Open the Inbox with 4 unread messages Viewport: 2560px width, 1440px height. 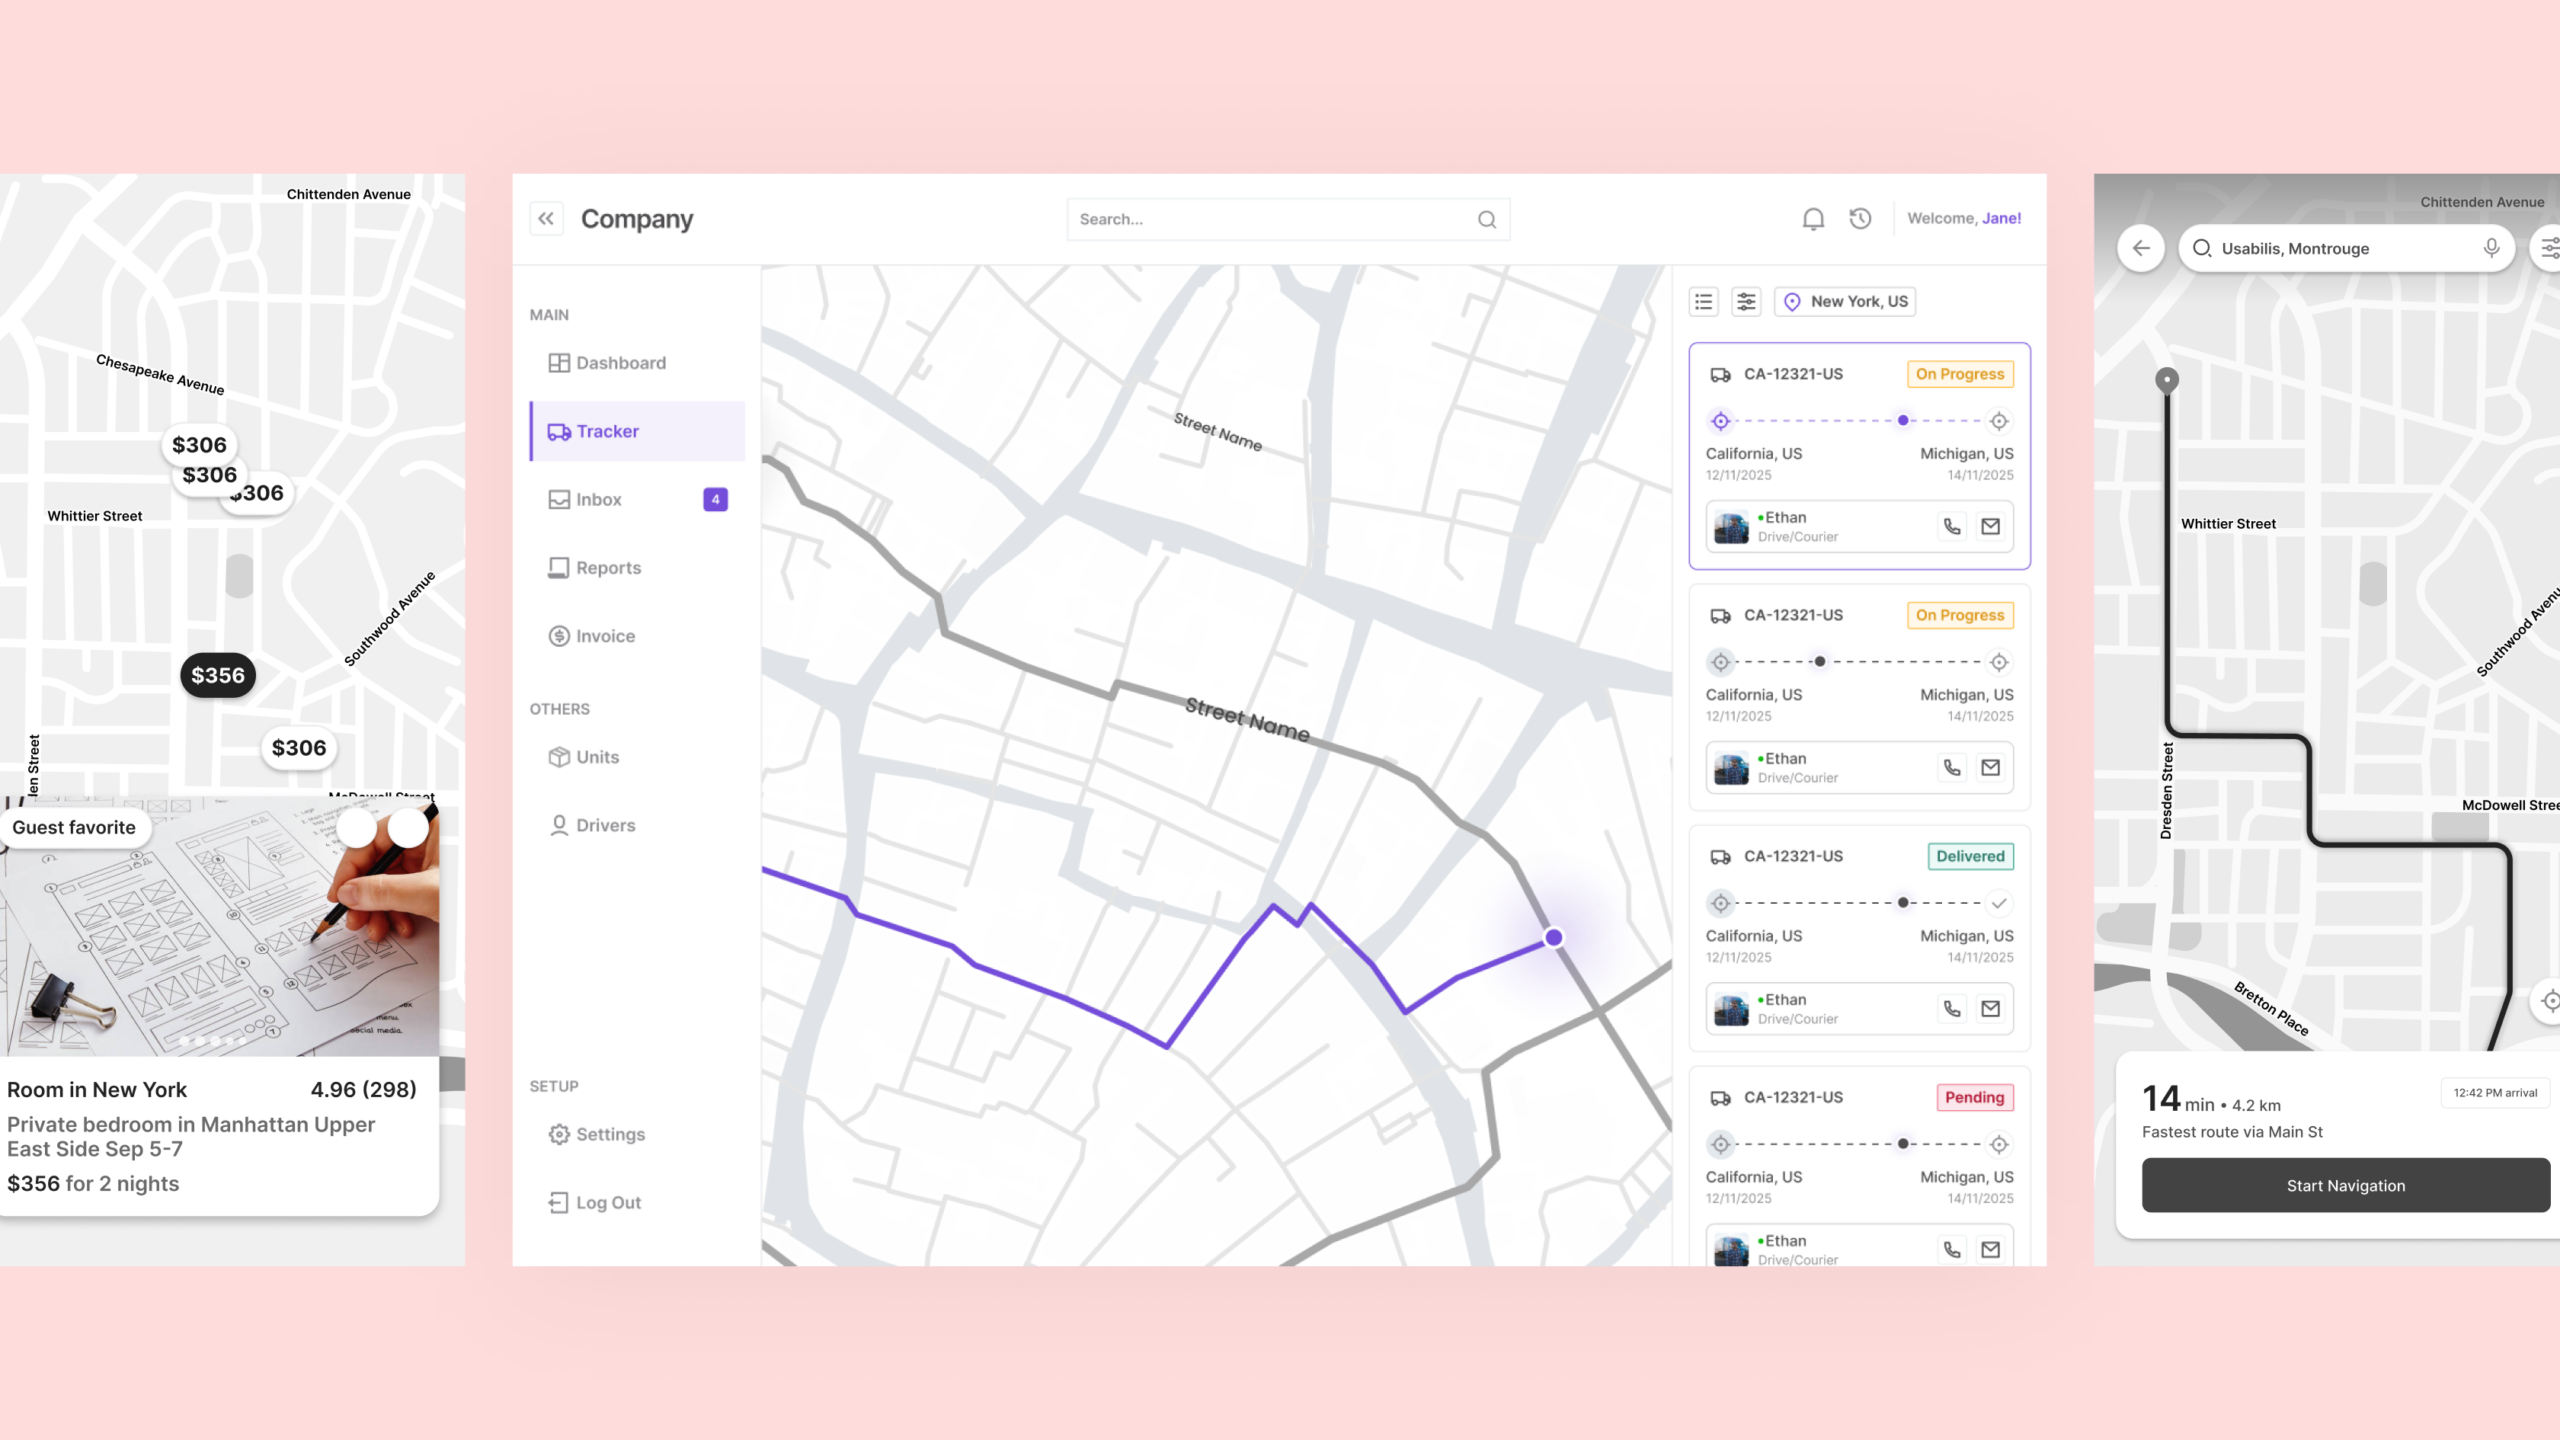pos(598,499)
